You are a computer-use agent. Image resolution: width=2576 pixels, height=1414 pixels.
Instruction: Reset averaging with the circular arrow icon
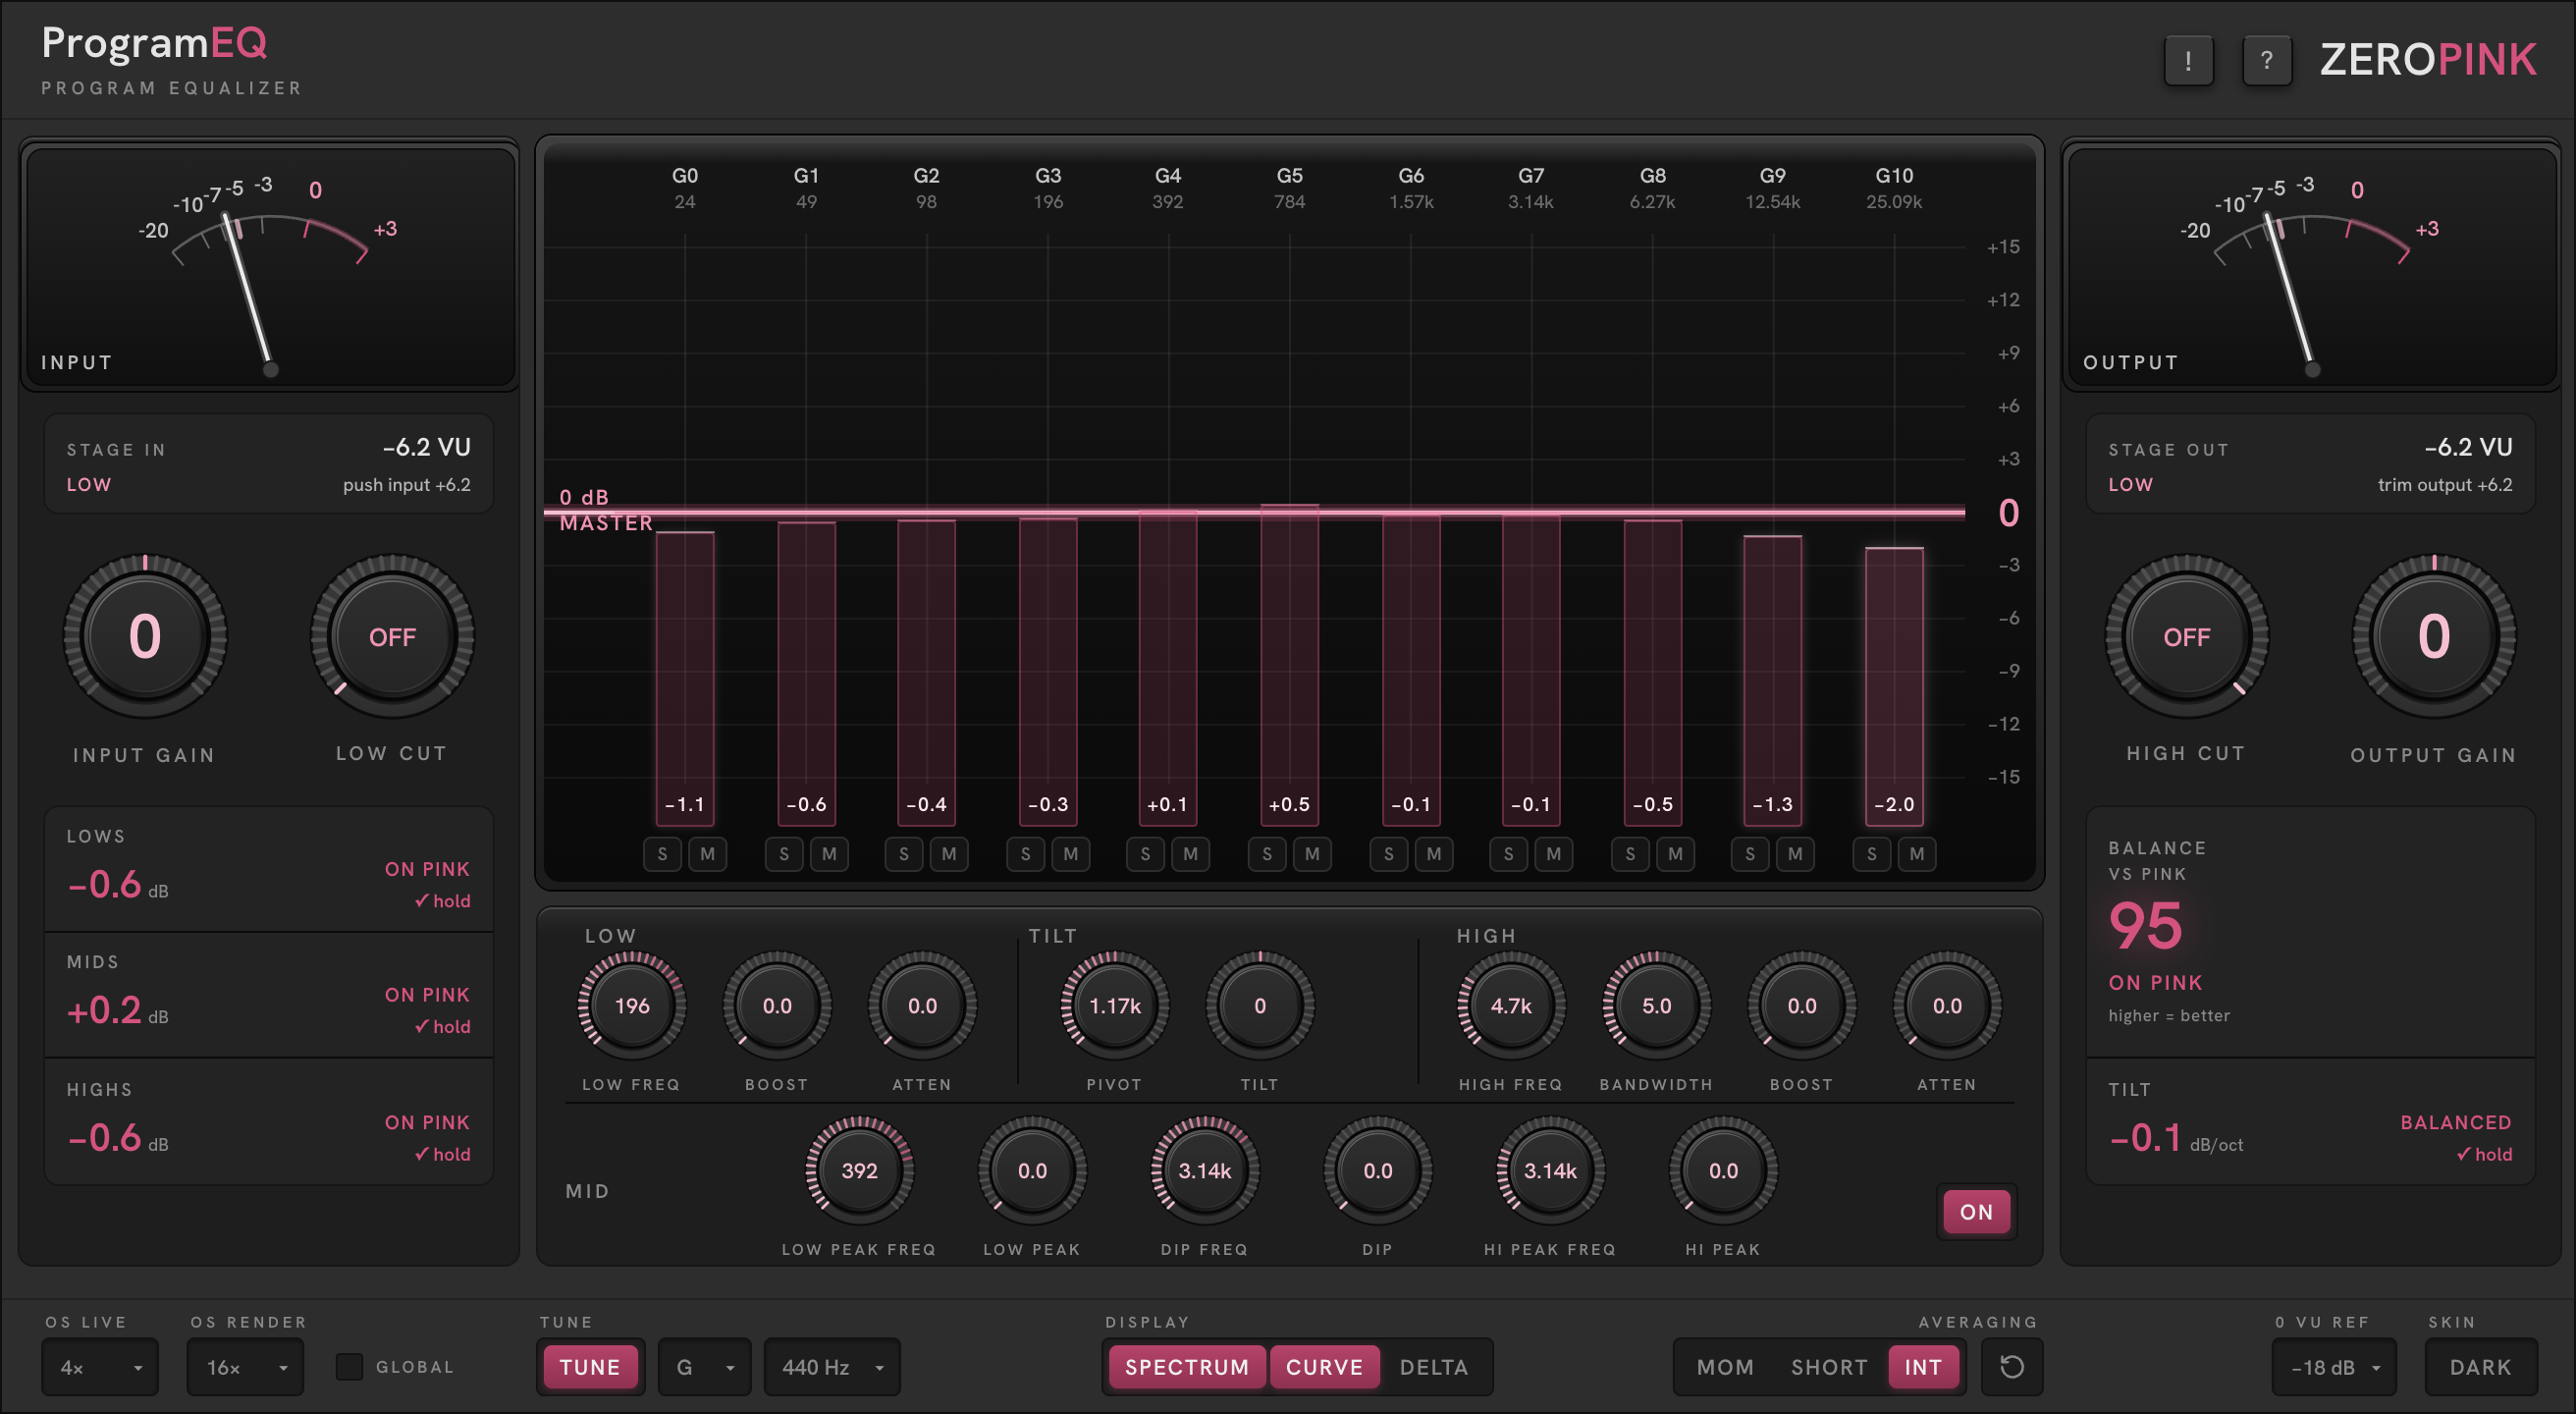click(x=2011, y=1366)
